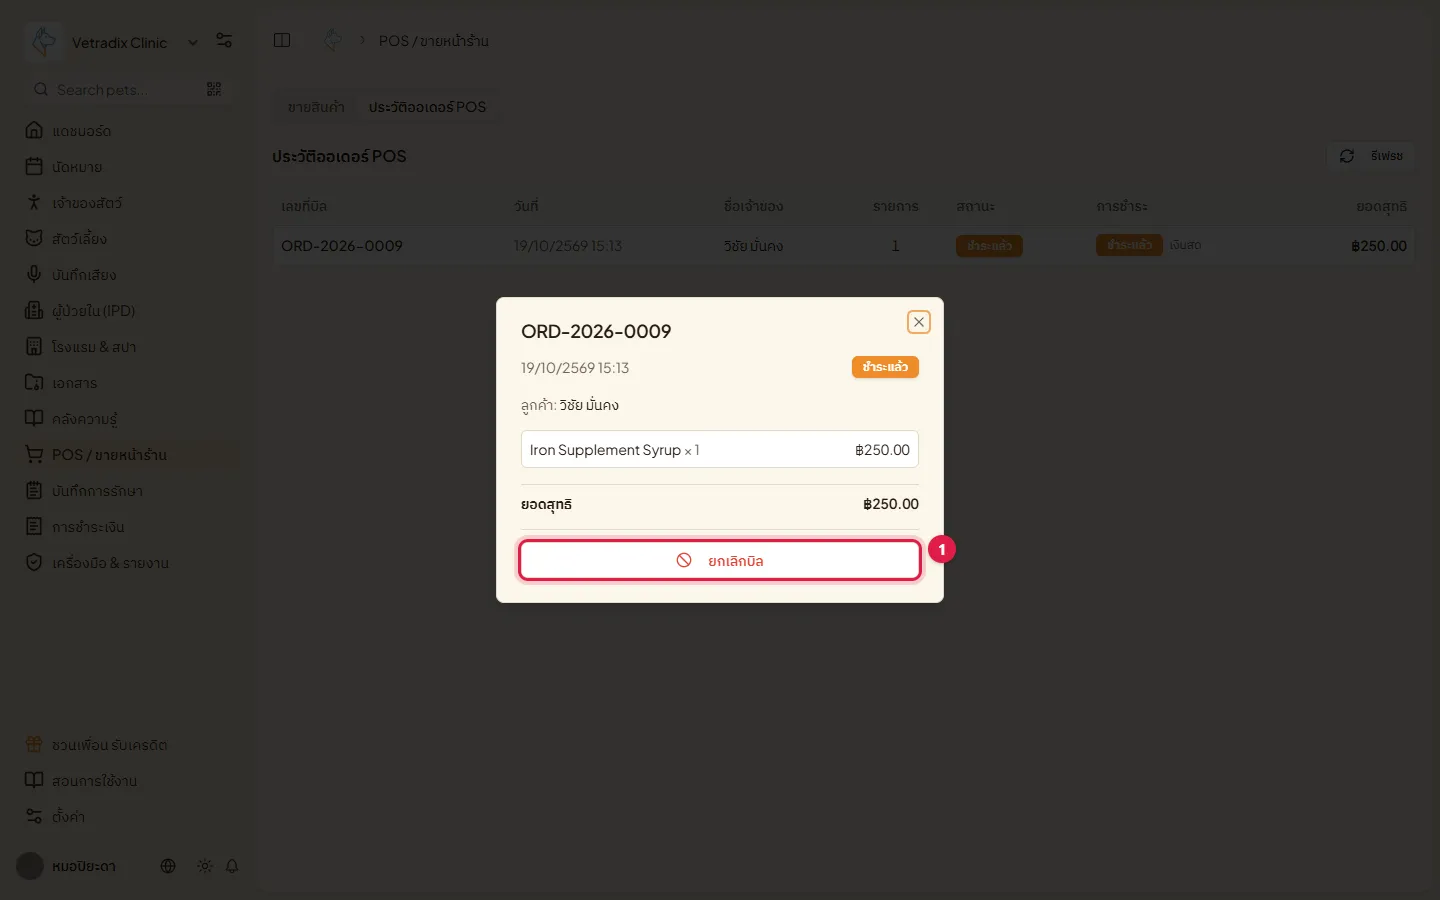
Task: Open เจ้าของสัตว์ pet owners page
Action: point(130,203)
